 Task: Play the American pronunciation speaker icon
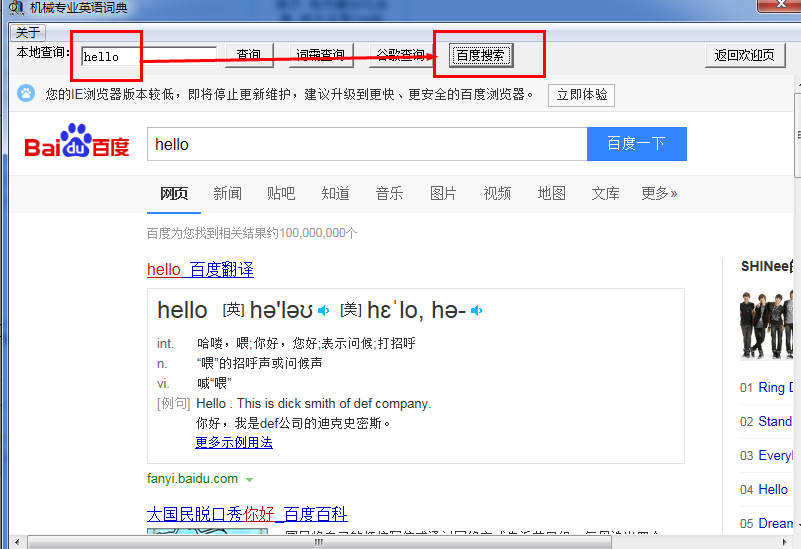(476, 311)
